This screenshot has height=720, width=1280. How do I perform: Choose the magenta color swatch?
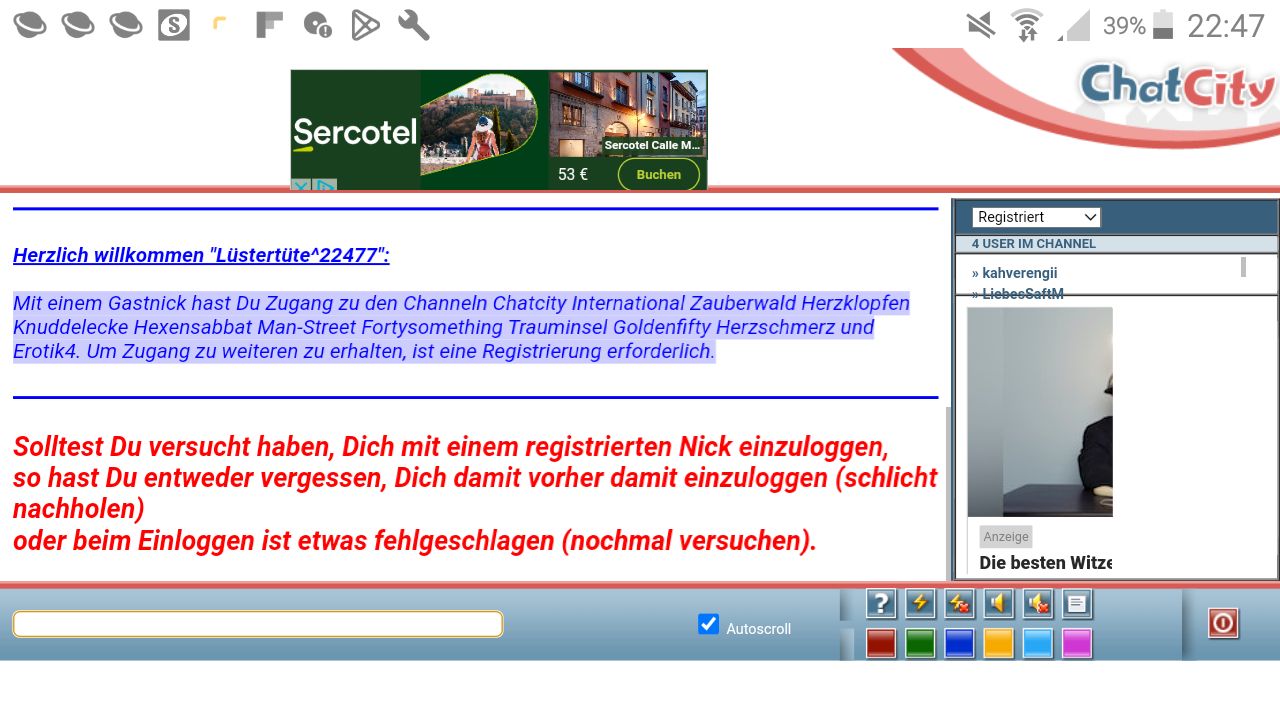[x=1077, y=643]
